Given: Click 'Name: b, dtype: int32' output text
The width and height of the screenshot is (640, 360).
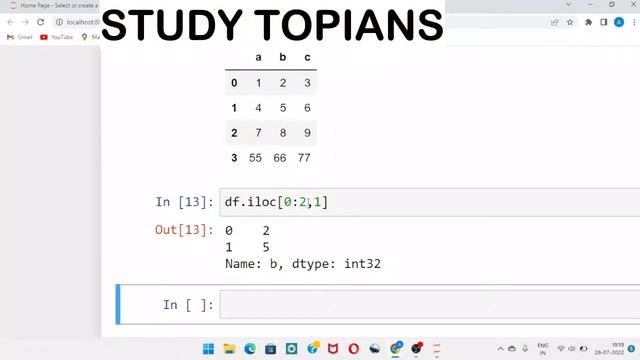Looking at the screenshot, I should (303, 264).
